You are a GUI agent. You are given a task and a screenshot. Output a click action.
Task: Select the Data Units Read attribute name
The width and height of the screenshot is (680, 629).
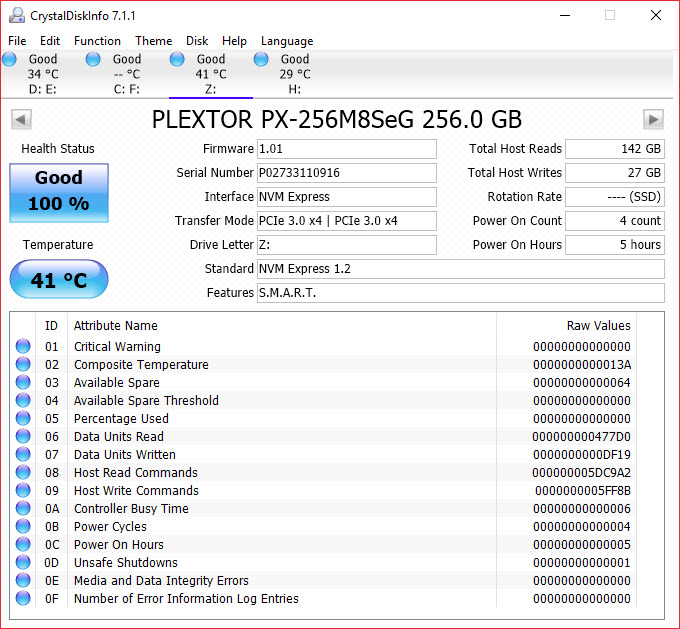(118, 436)
